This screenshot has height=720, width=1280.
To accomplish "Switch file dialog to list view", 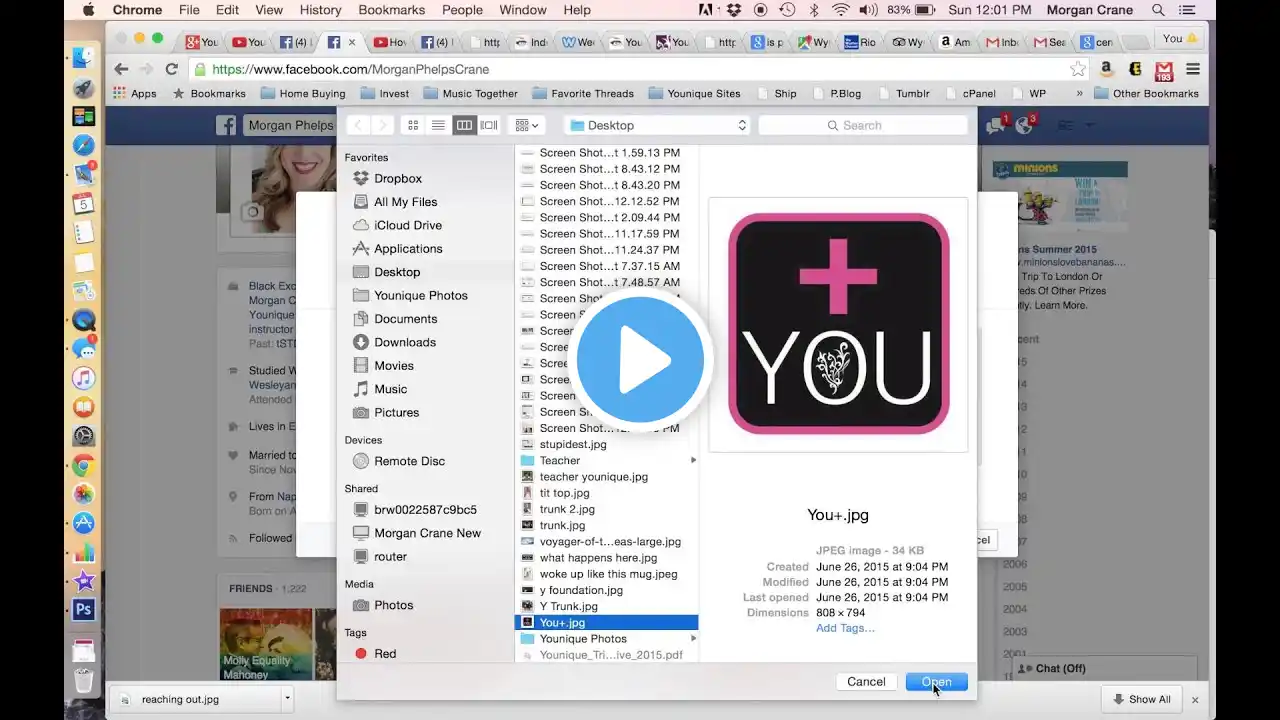I will click(x=438, y=125).
